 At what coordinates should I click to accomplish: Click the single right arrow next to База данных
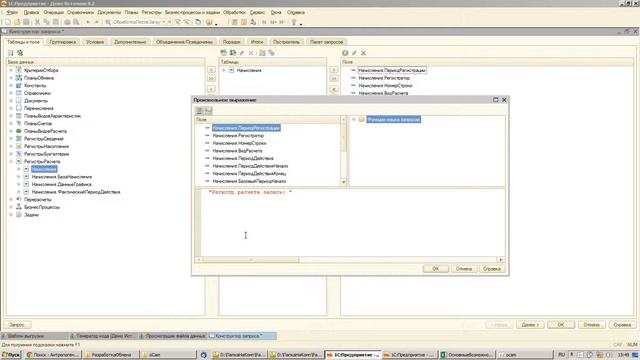211,70
